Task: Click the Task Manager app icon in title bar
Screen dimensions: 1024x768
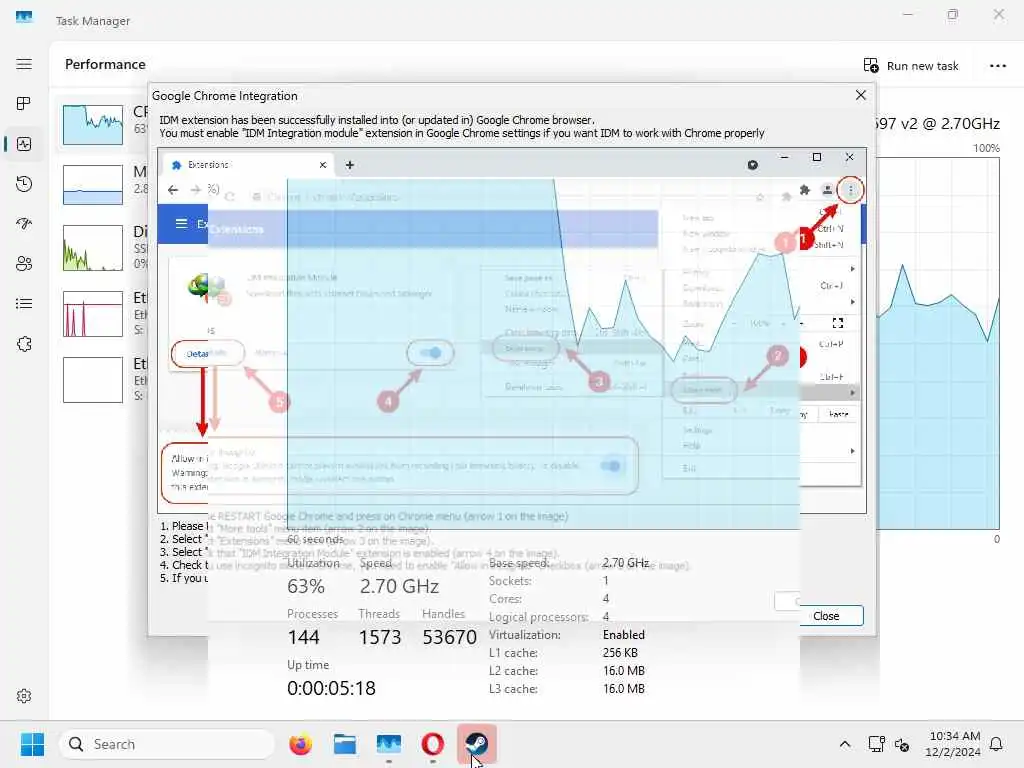Action: pos(24,17)
